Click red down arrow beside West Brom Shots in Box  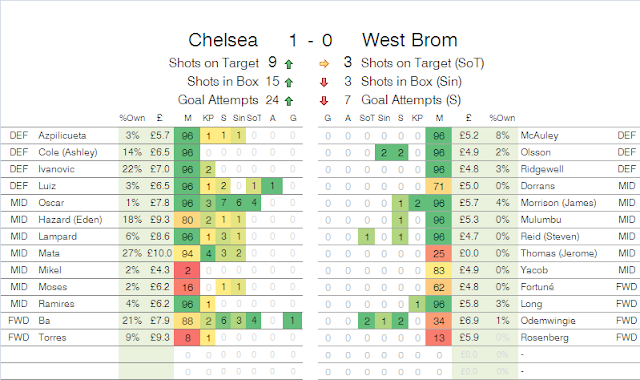tap(324, 82)
